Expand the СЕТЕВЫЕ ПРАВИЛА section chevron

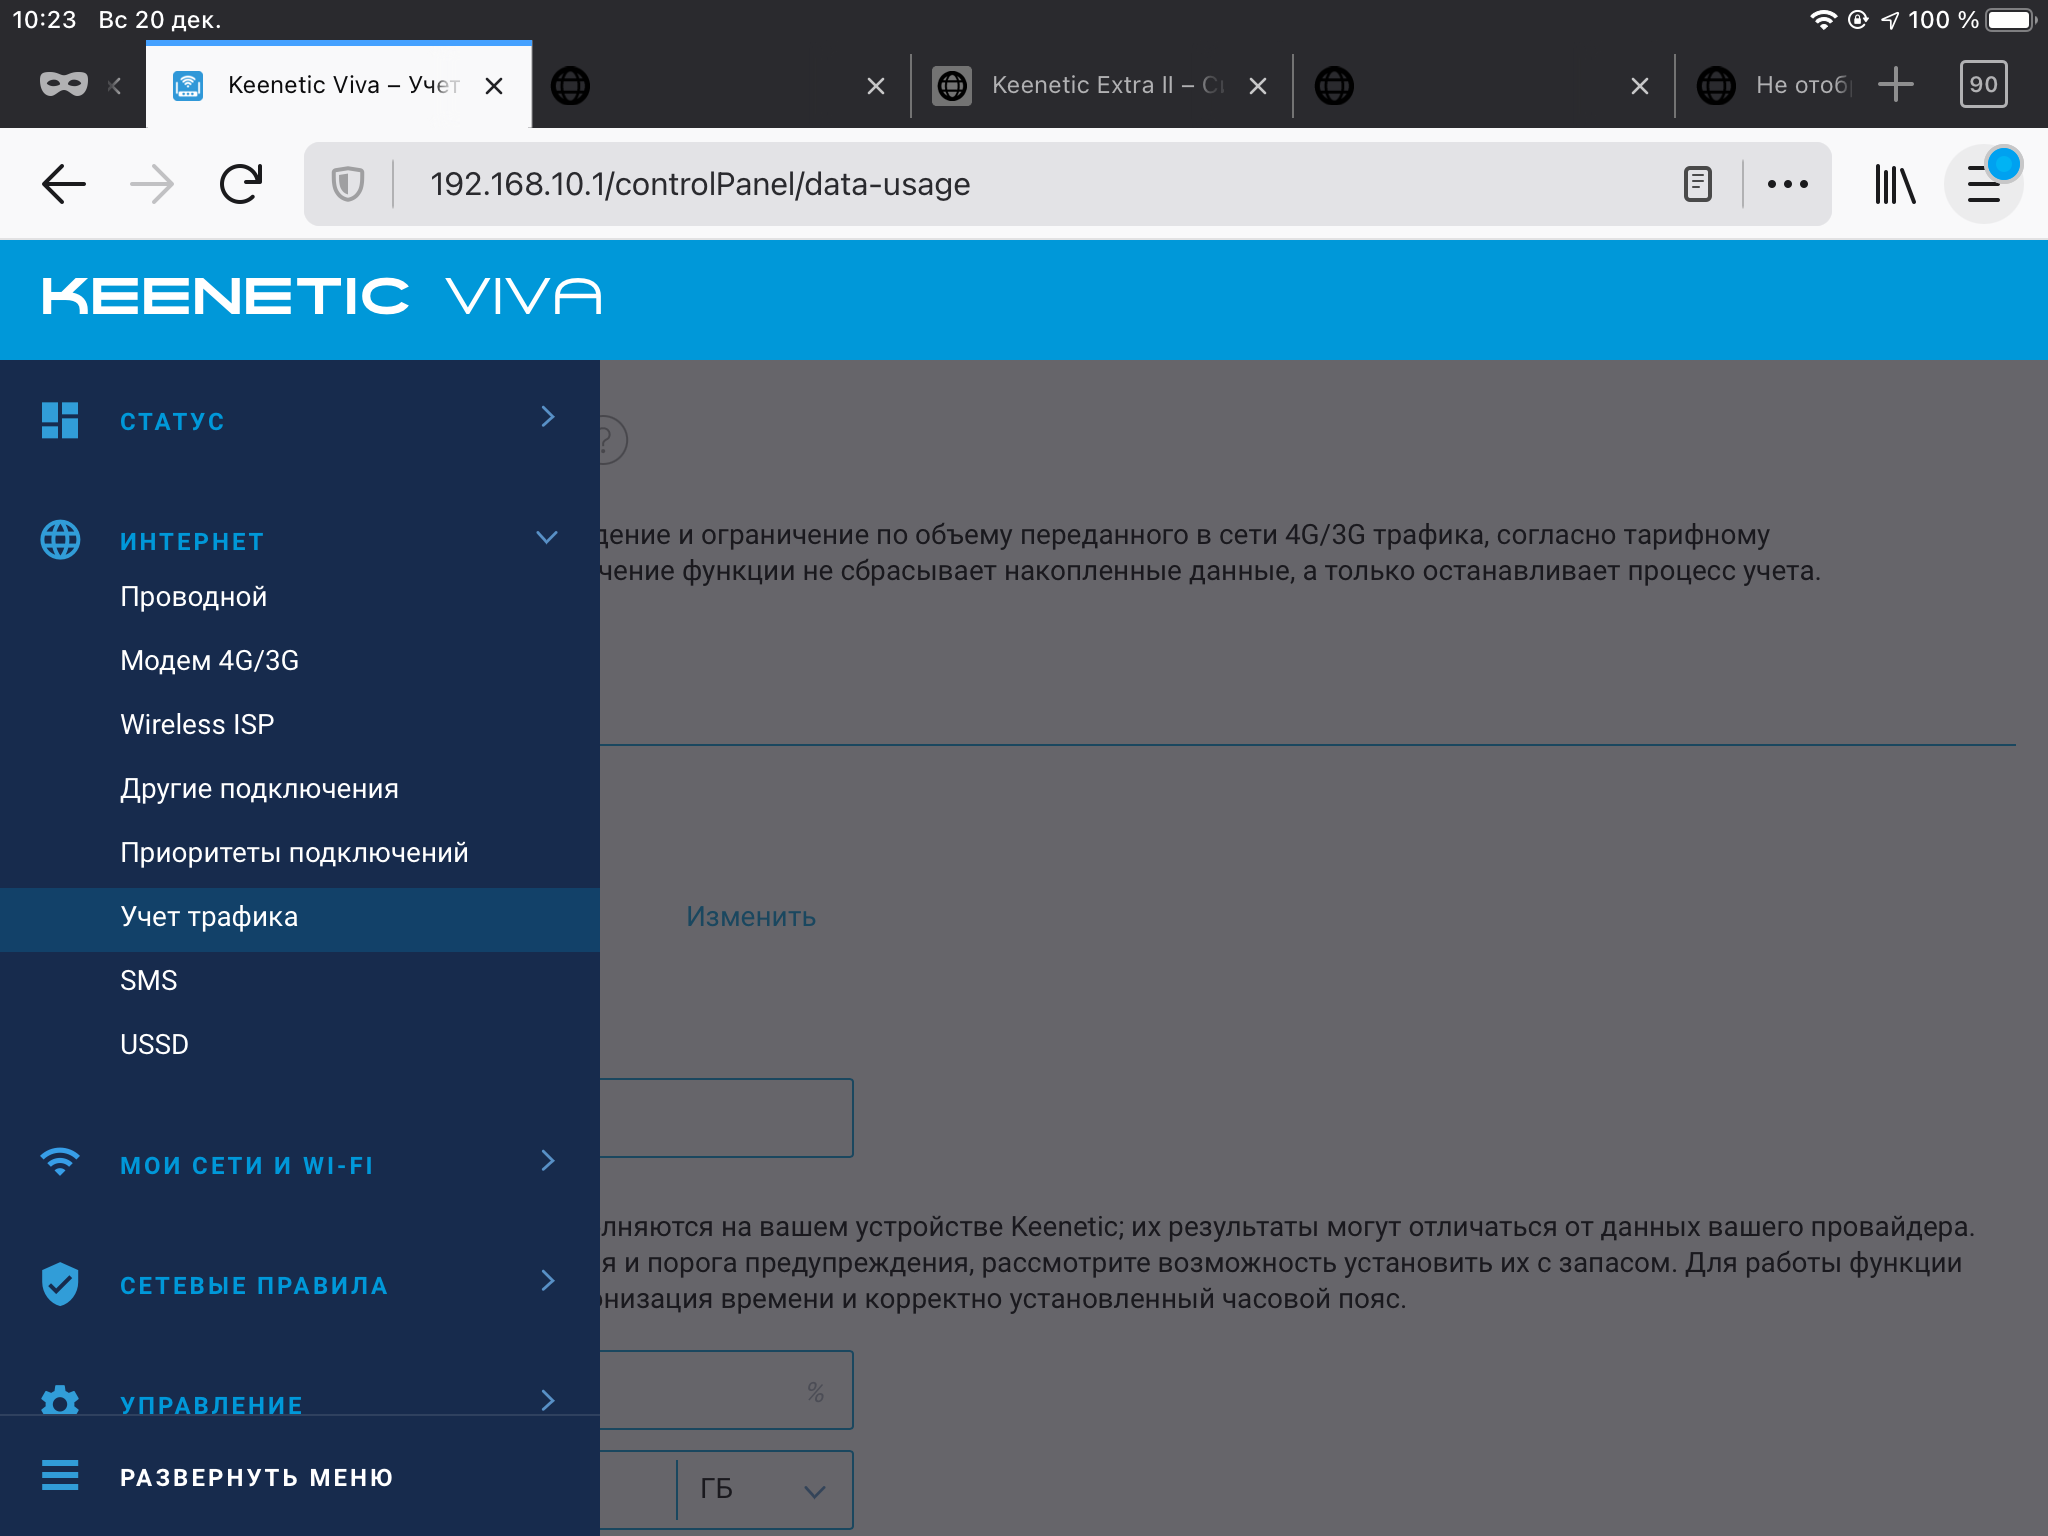[547, 1281]
